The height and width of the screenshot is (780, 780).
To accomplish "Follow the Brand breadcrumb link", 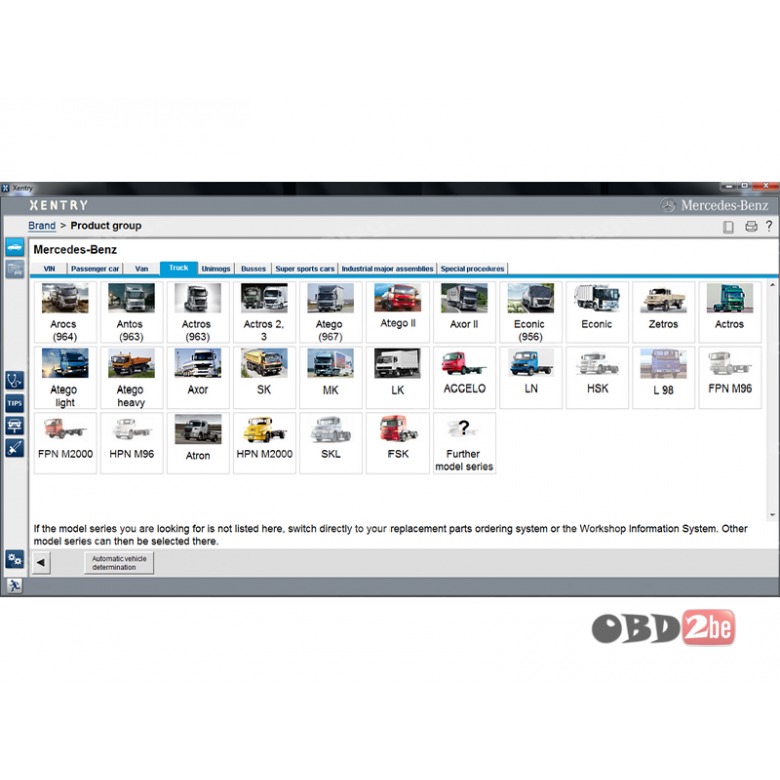I will tap(42, 226).
